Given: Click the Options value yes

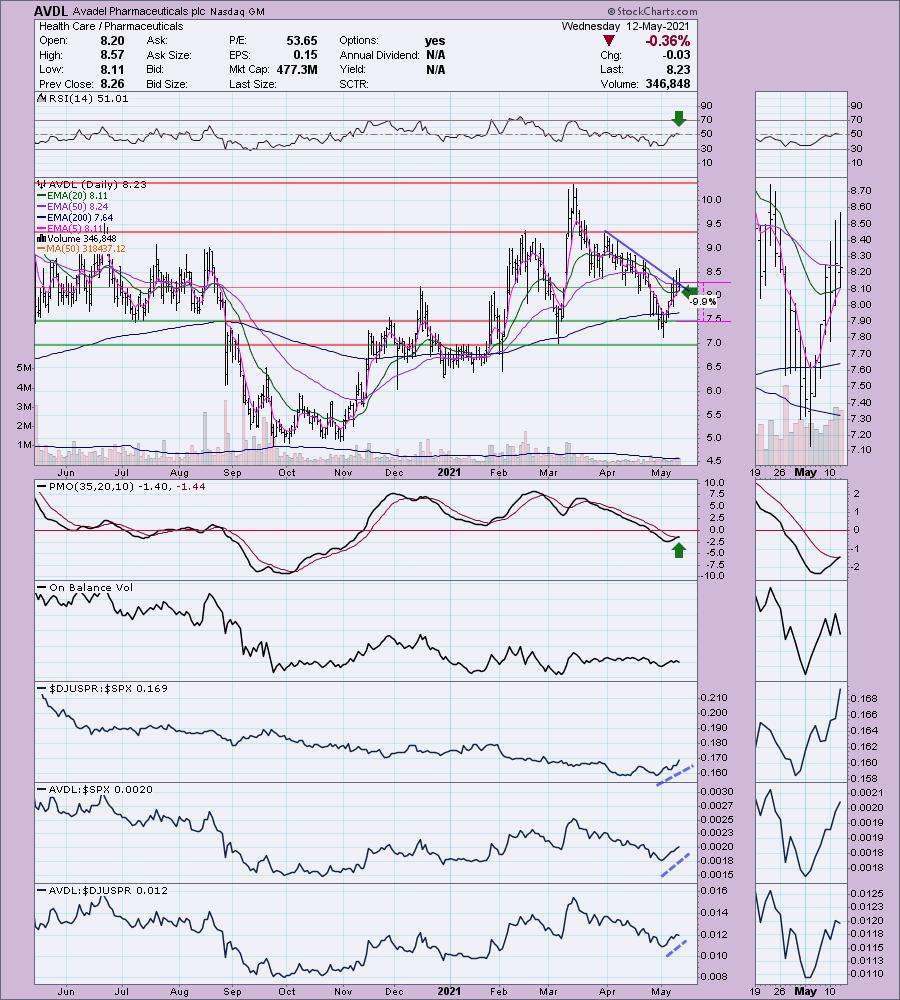Looking at the screenshot, I should [x=435, y=41].
